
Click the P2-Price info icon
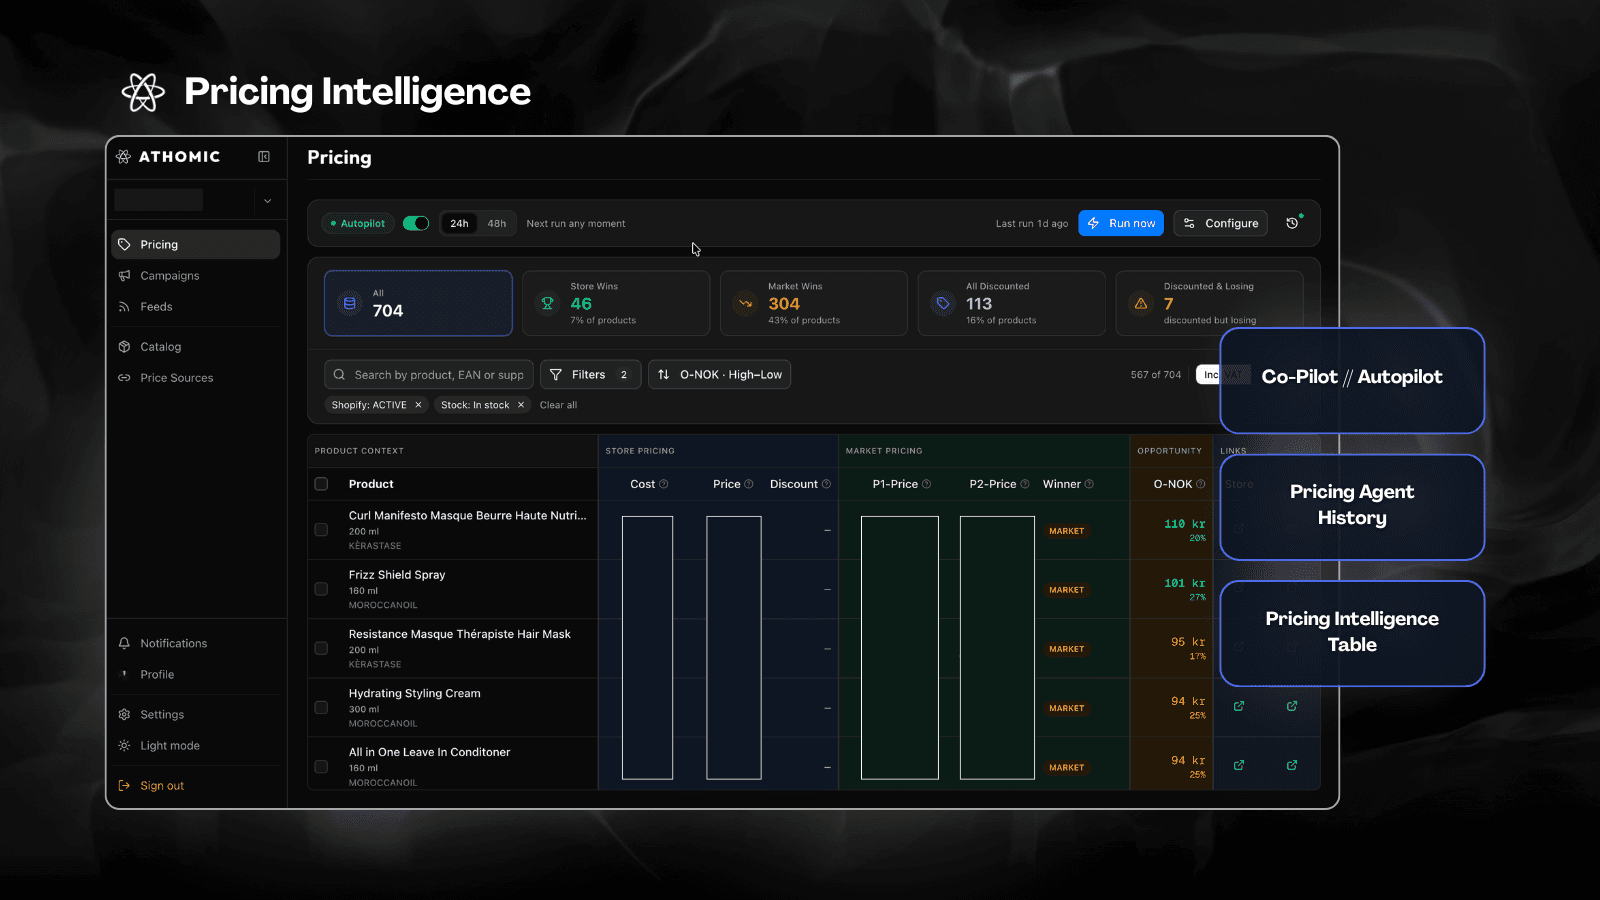click(x=1025, y=484)
